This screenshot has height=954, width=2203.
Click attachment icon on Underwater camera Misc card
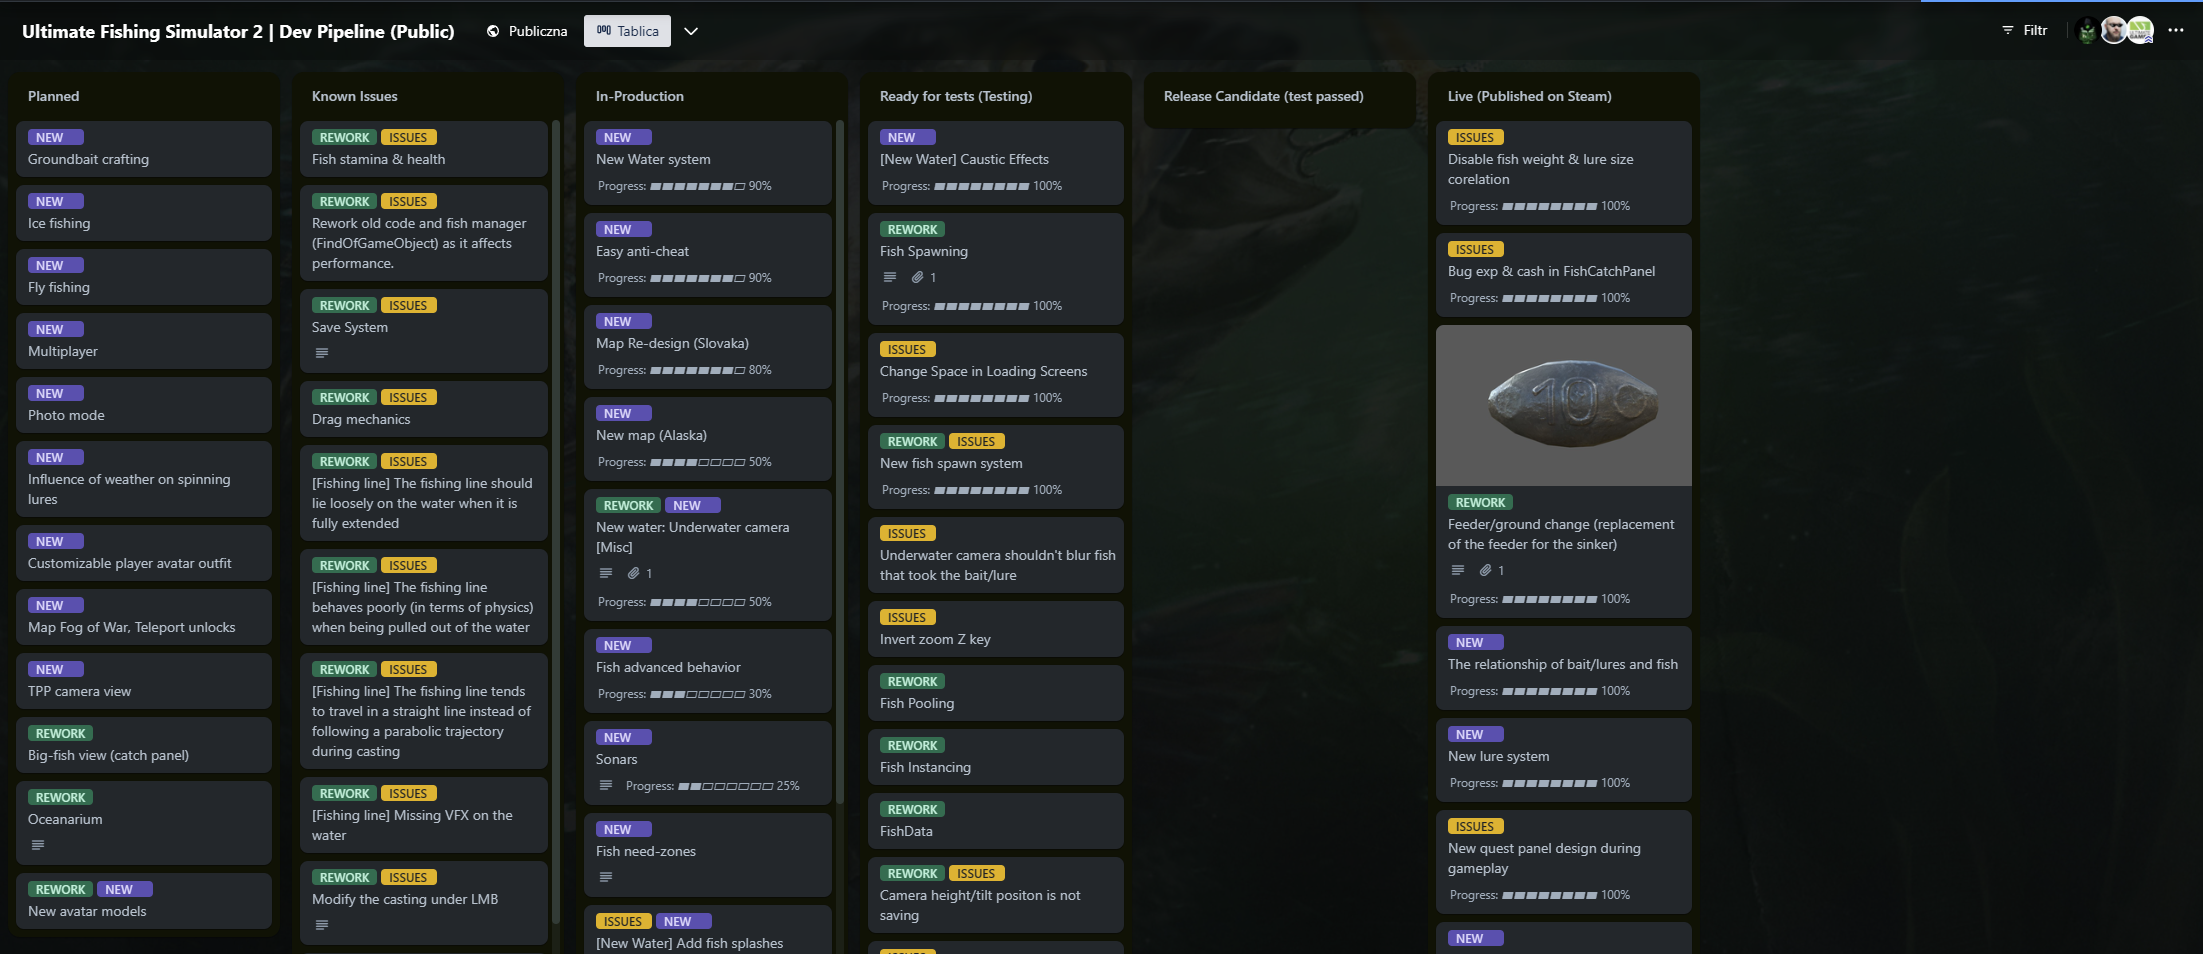coord(633,573)
